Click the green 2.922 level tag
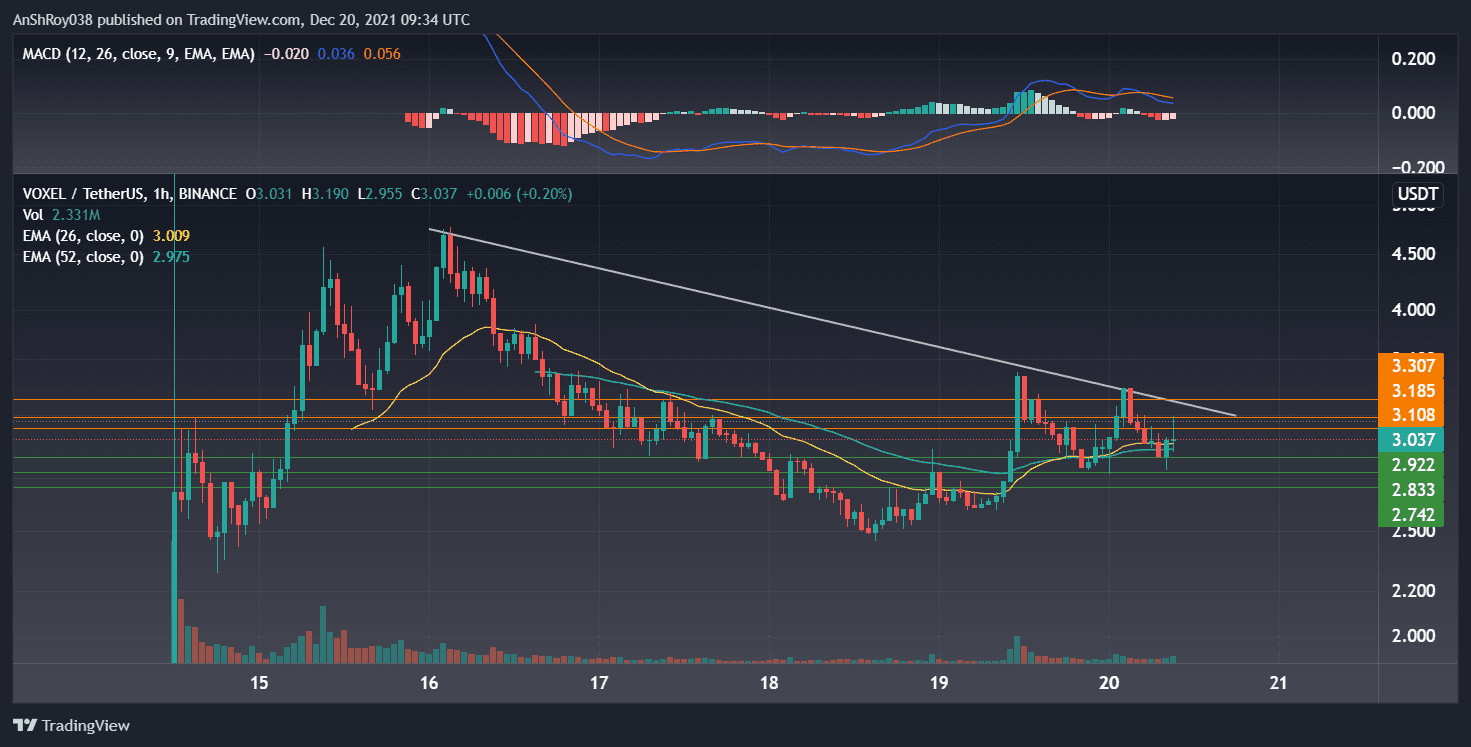1471x747 pixels. tap(1414, 464)
